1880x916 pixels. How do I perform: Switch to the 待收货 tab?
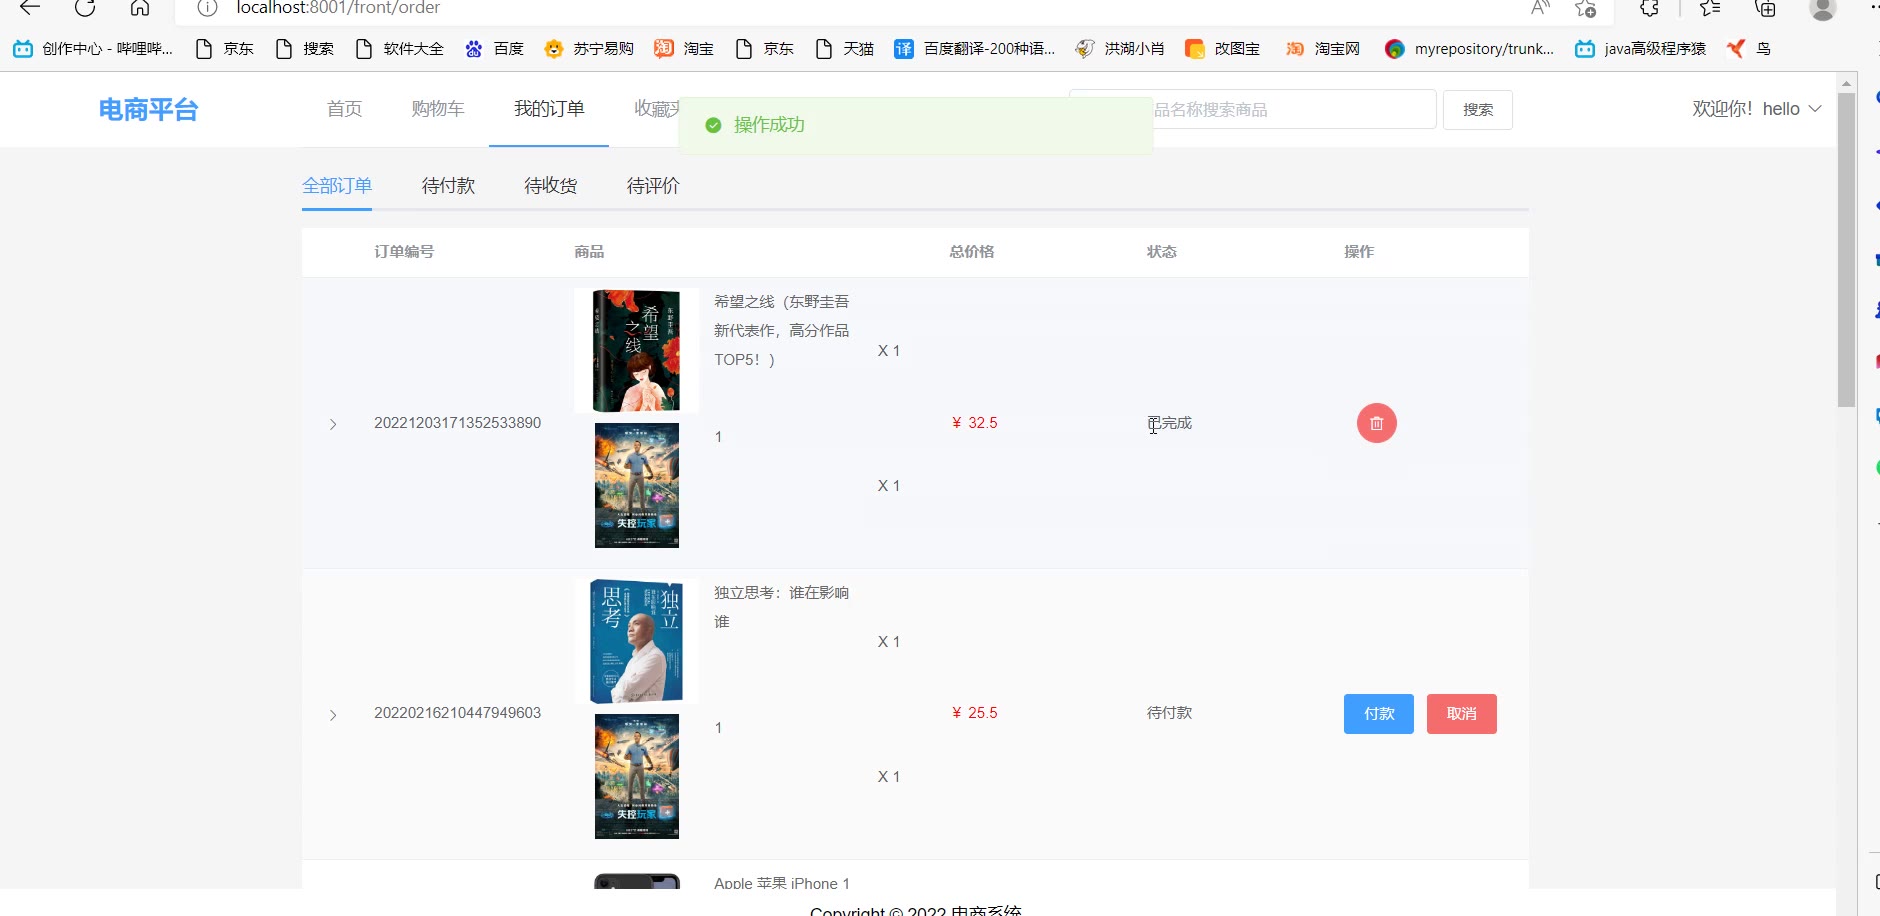pyautogui.click(x=551, y=186)
